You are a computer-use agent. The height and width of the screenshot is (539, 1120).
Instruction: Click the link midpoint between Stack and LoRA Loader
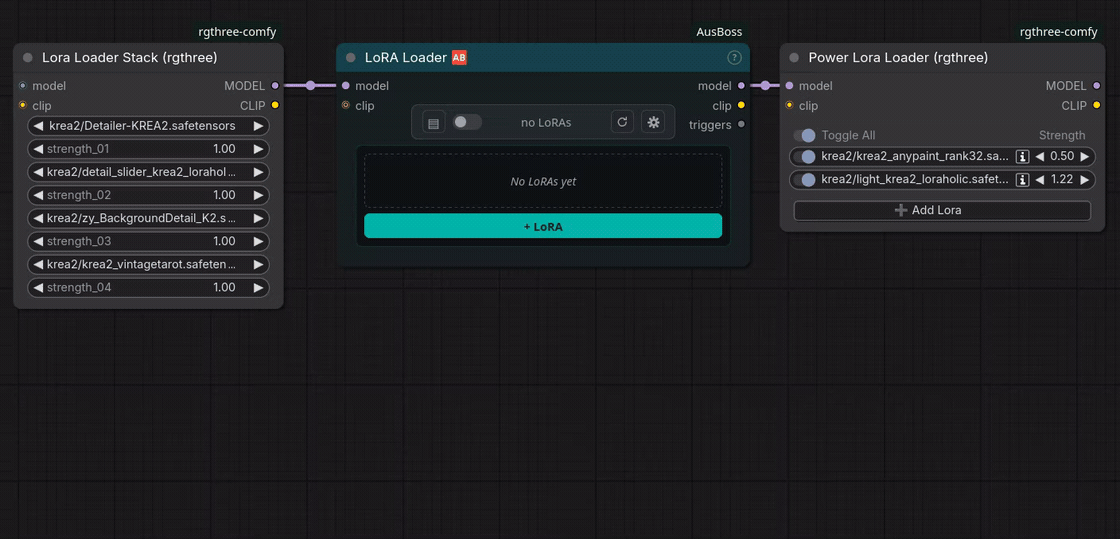point(310,86)
